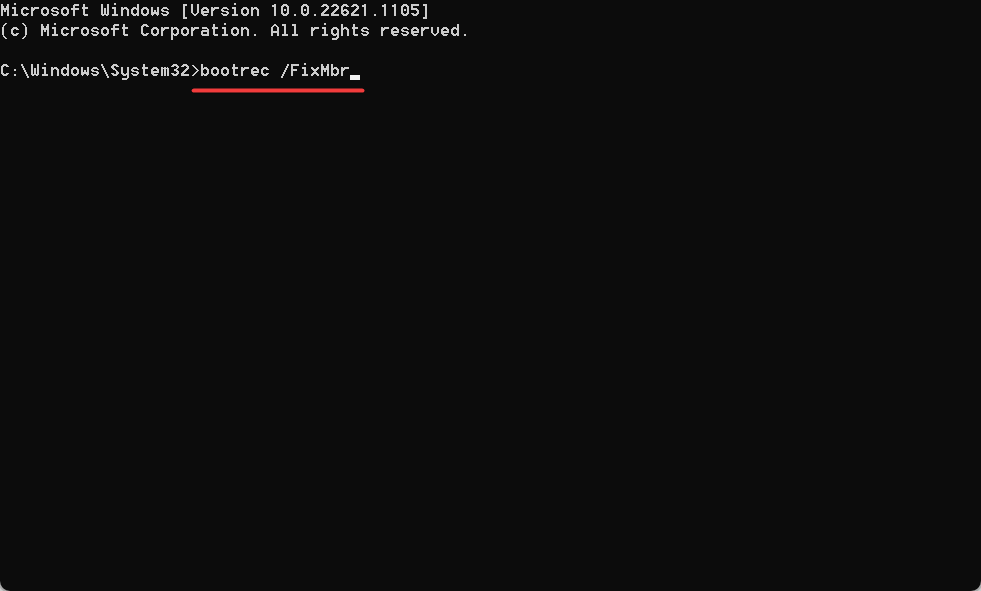
Task: Click the version number 10.0.22621.1105
Action: click(345, 11)
